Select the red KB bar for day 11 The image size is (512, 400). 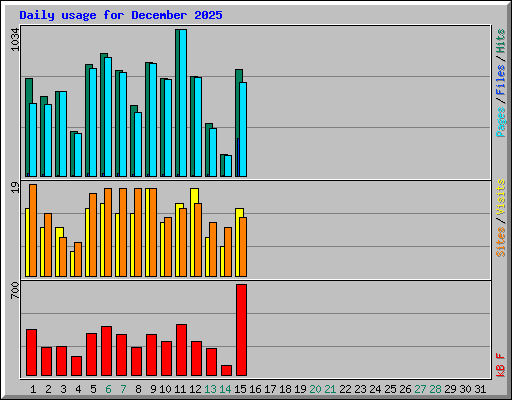181,350
